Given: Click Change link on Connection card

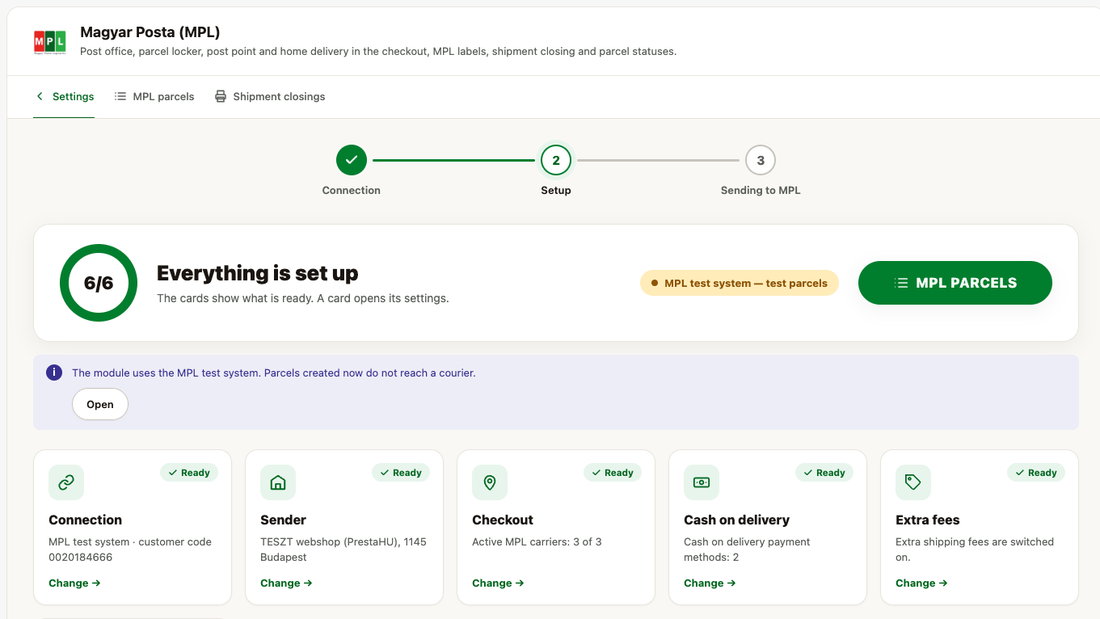Looking at the screenshot, I should [x=74, y=583].
